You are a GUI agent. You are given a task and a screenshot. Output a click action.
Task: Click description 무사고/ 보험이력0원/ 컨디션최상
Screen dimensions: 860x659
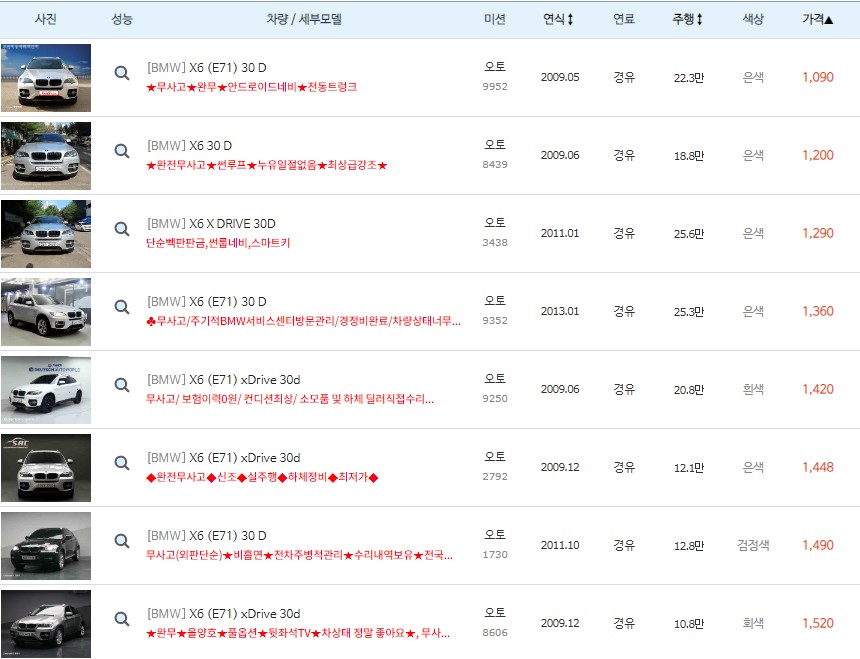pyautogui.click(x=290, y=399)
